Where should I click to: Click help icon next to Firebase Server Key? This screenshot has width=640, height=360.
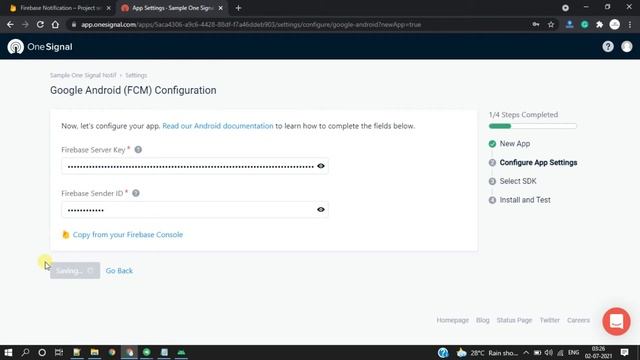(x=138, y=150)
